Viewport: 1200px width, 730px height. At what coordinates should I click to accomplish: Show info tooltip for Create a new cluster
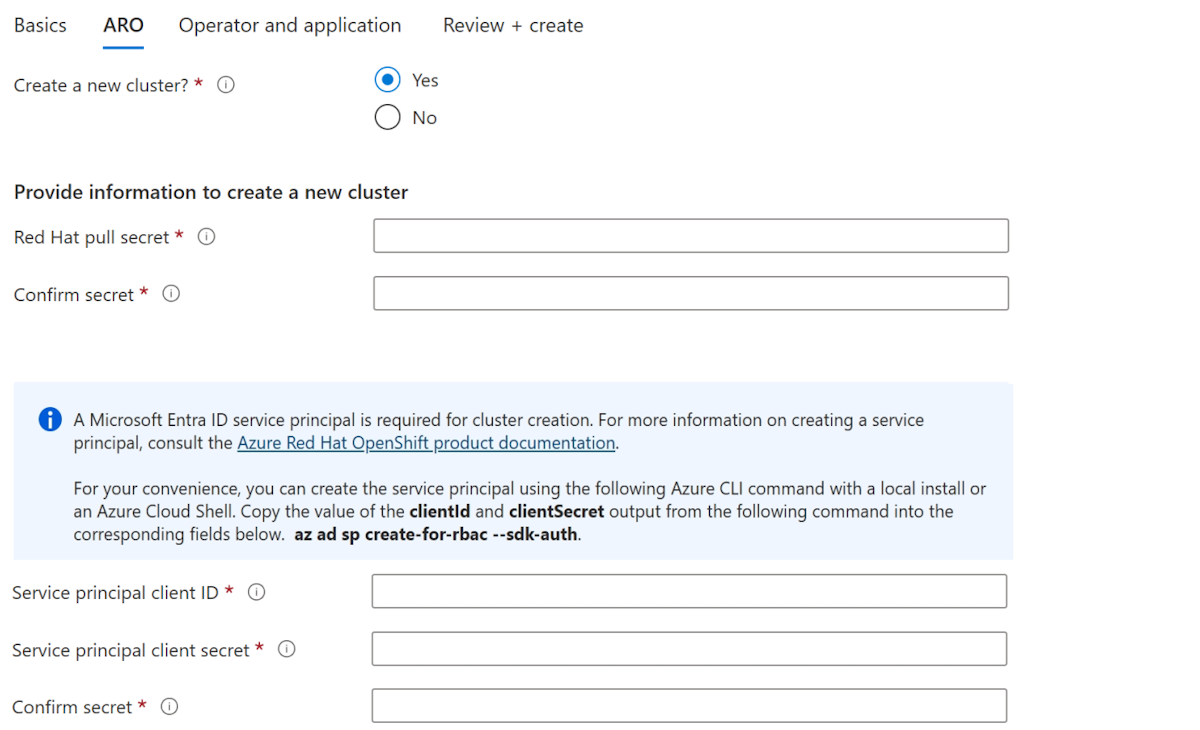click(x=226, y=85)
